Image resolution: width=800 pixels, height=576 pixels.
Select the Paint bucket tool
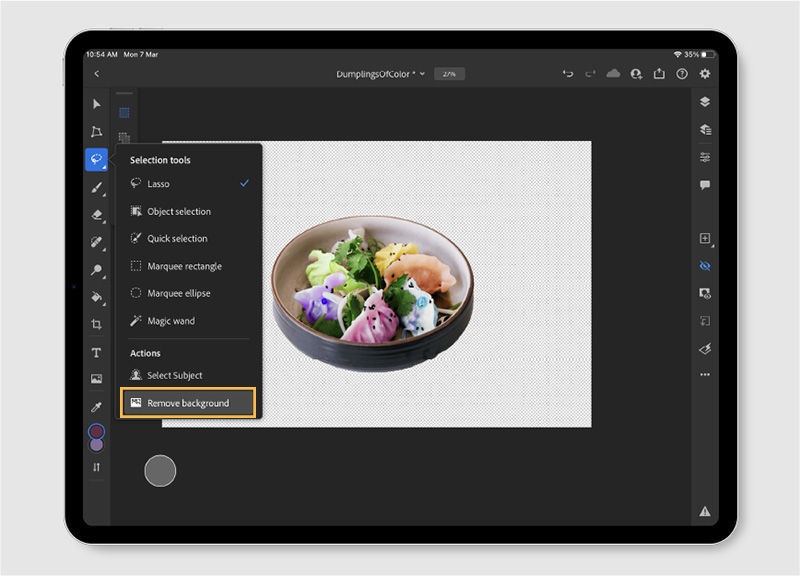coord(96,297)
